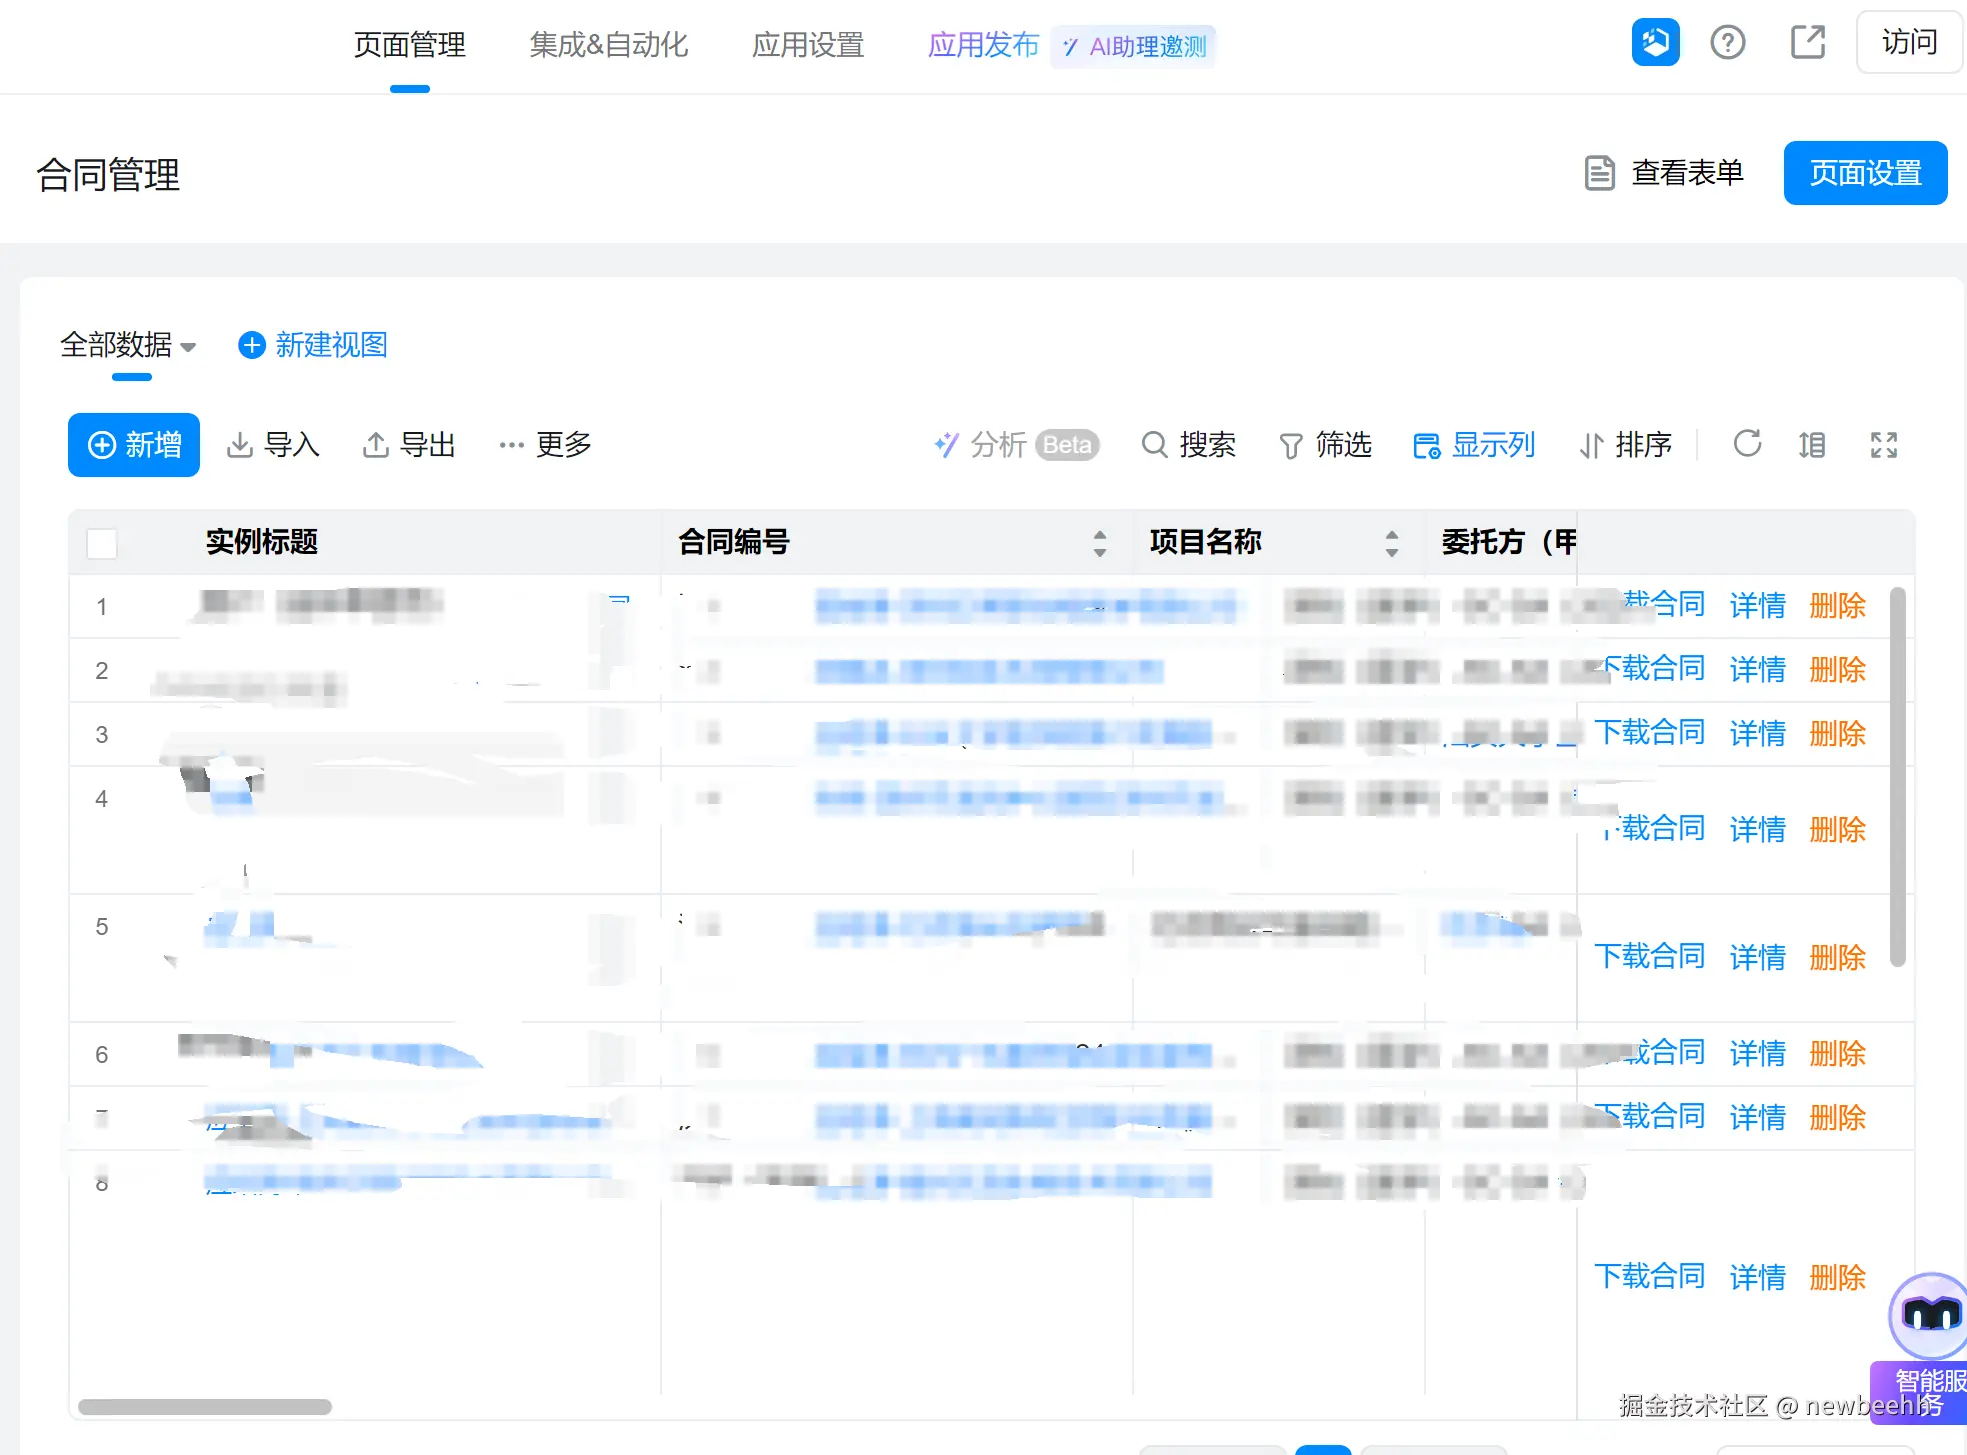Open the search tool
Screen dimensions: 1967x1455
[1188, 444]
